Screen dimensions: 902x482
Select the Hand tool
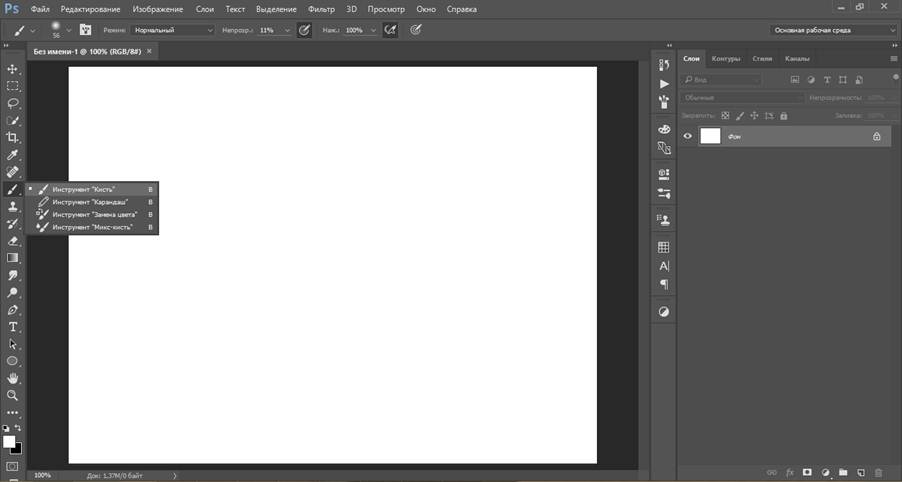pos(12,378)
